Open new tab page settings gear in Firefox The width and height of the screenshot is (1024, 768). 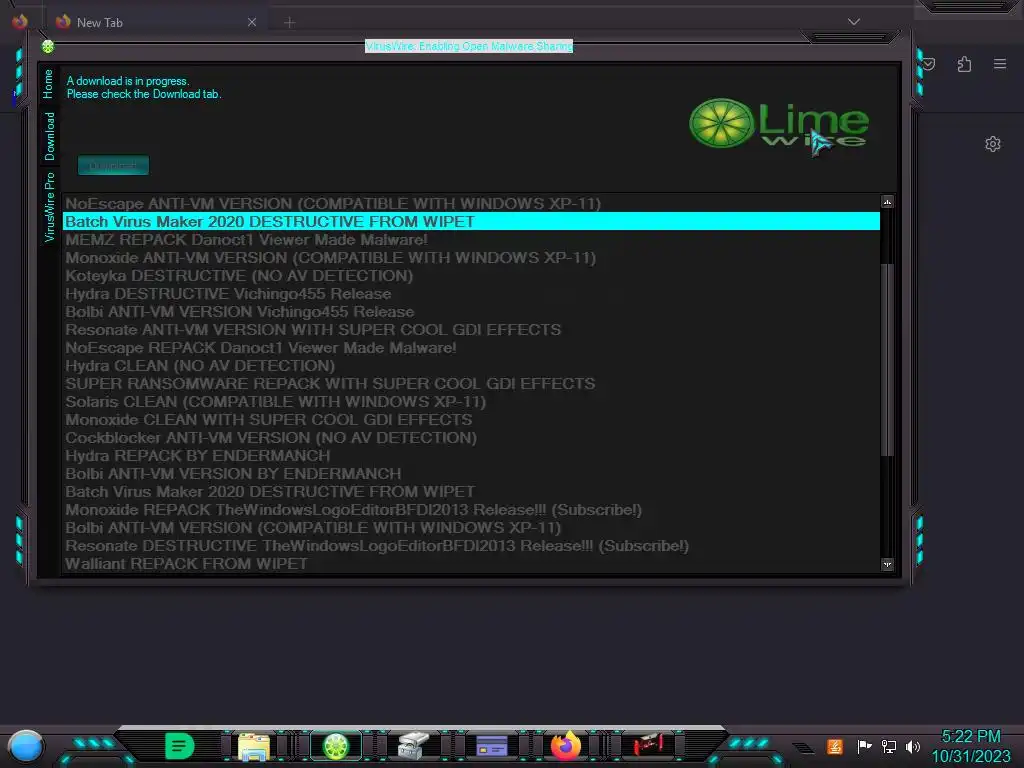993,144
